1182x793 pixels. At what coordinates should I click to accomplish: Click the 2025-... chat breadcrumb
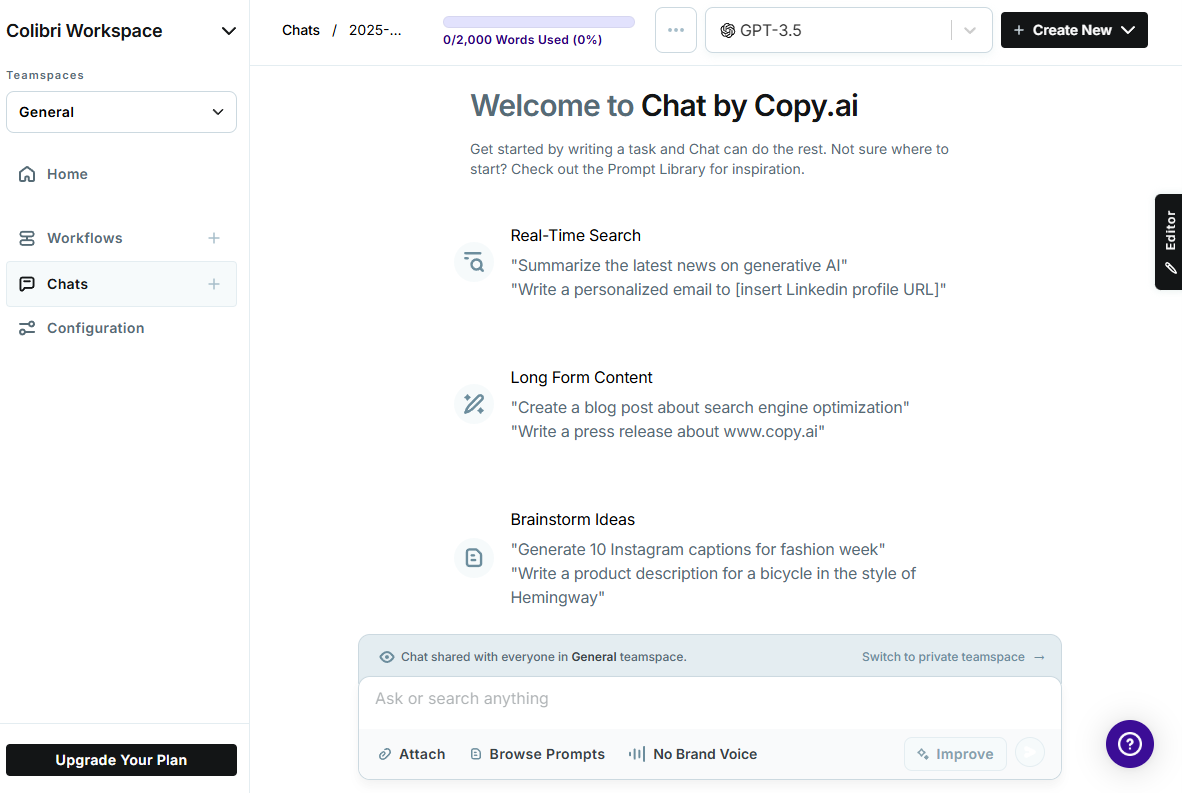click(375, 30)
